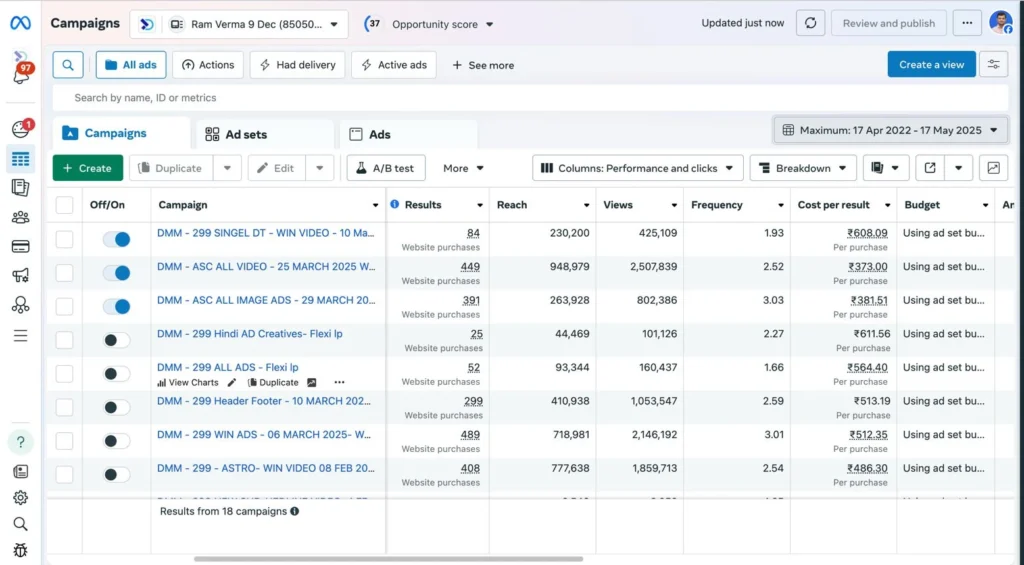Image resolution: width=1024 pixels, height=565 pixels.
Task: Click the export share icon in toolbar
Action: pyautogui.click(x=930, y=168)
